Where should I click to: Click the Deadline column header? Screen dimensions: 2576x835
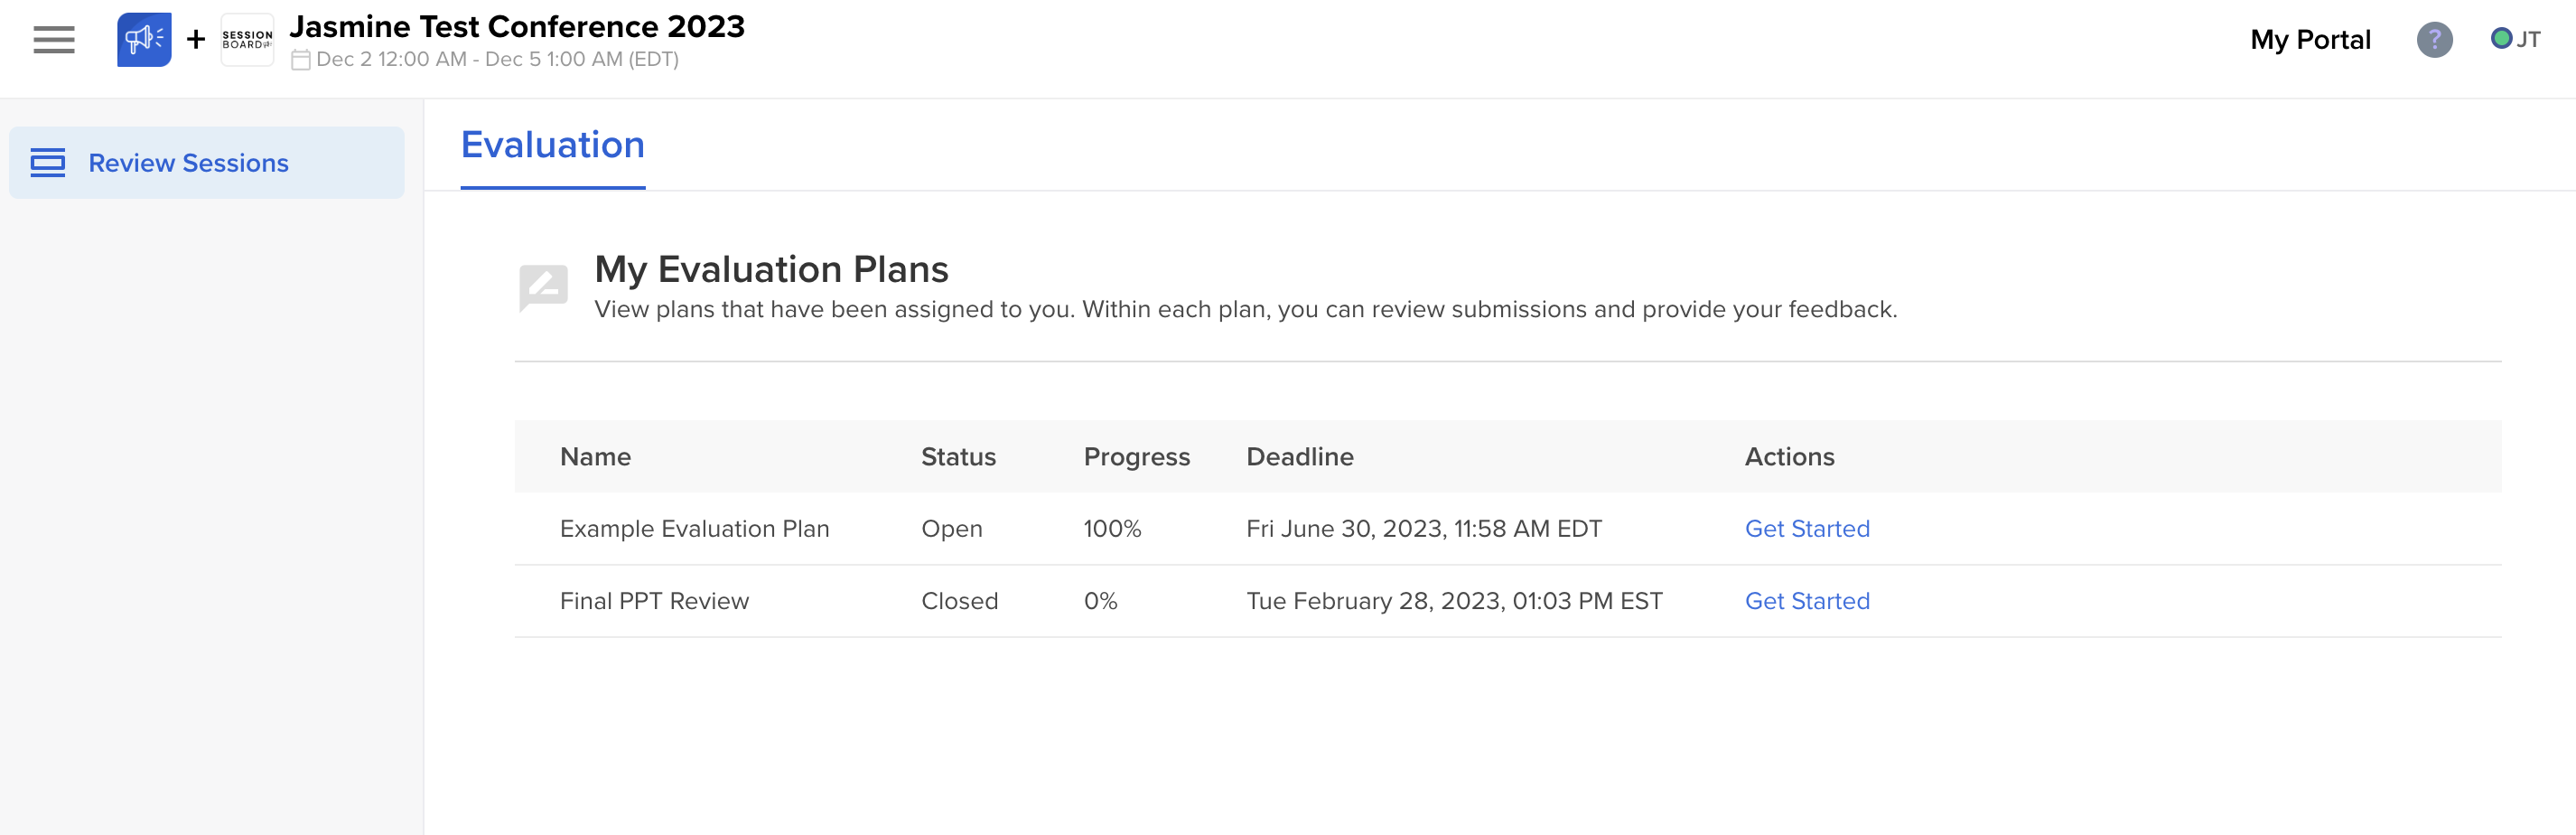point(1300,456)
